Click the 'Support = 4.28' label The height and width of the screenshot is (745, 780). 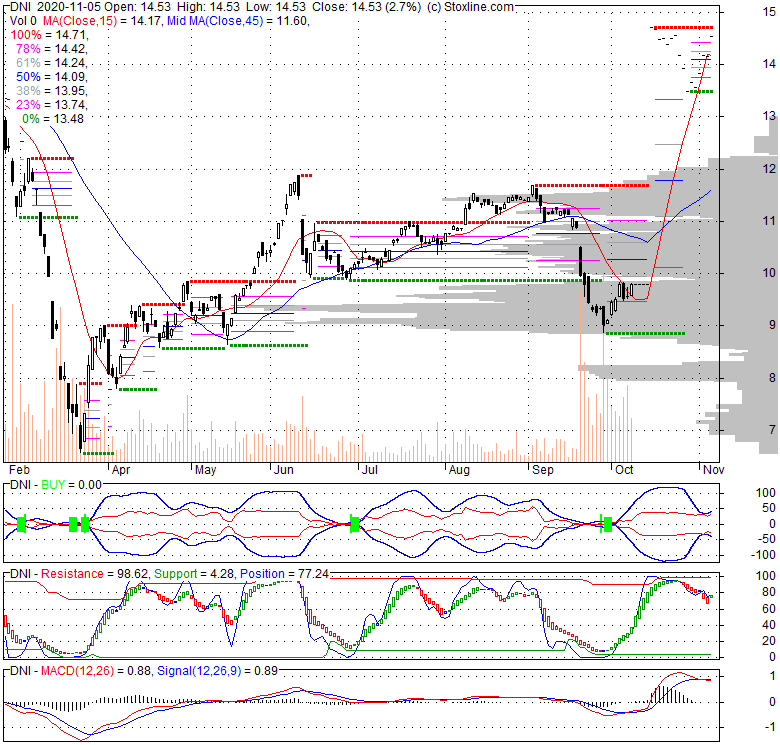[x=194, y=574]
